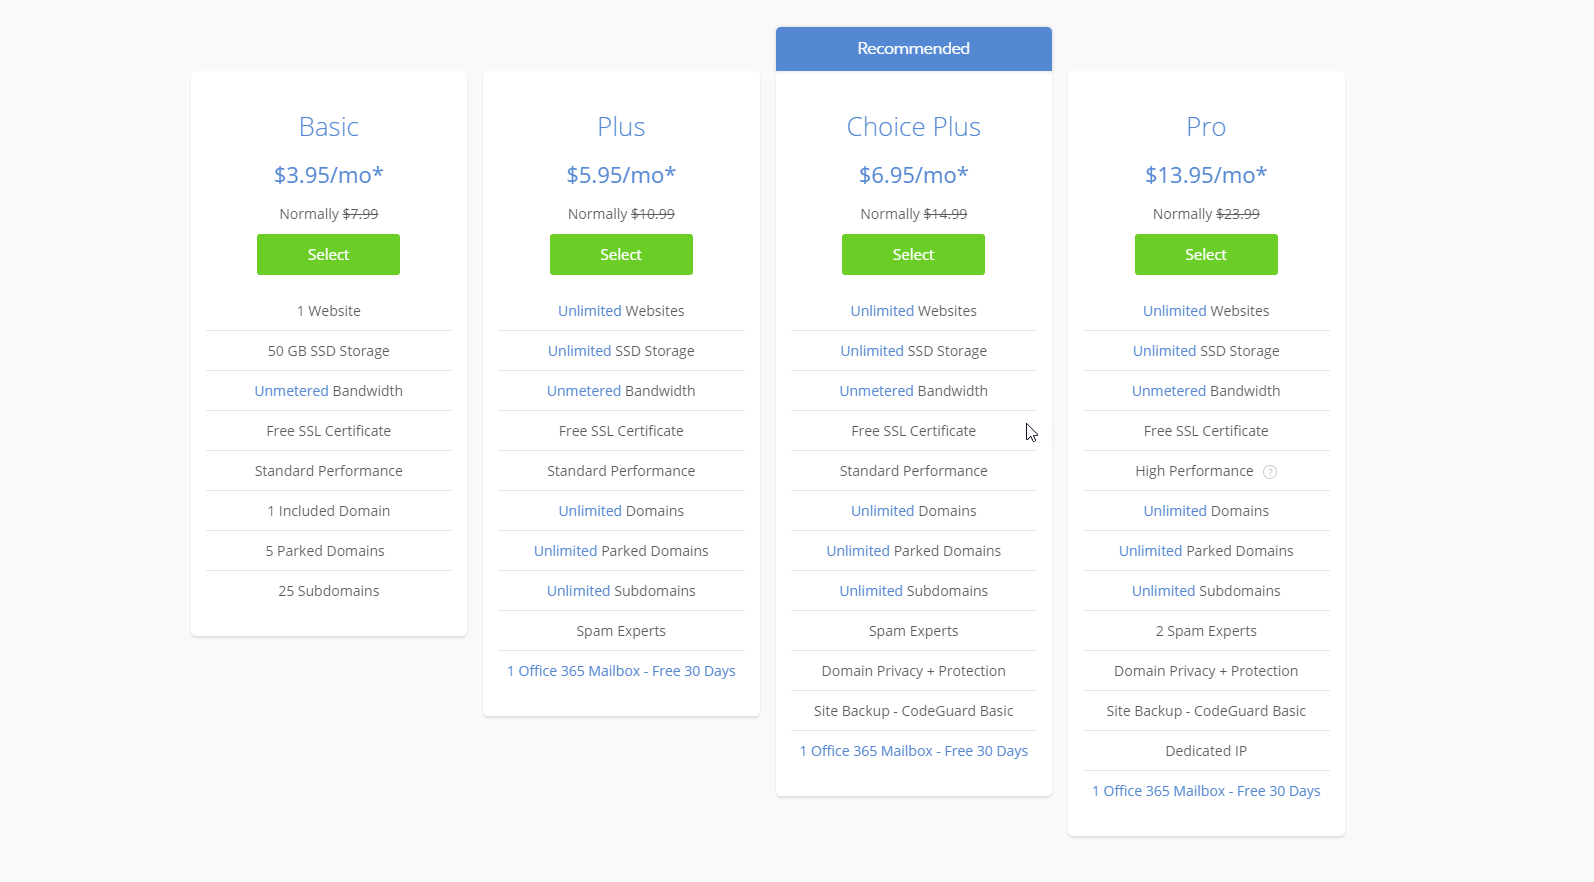
Task: Click Unlimited Domains in Plus plan
Action: 621,511
